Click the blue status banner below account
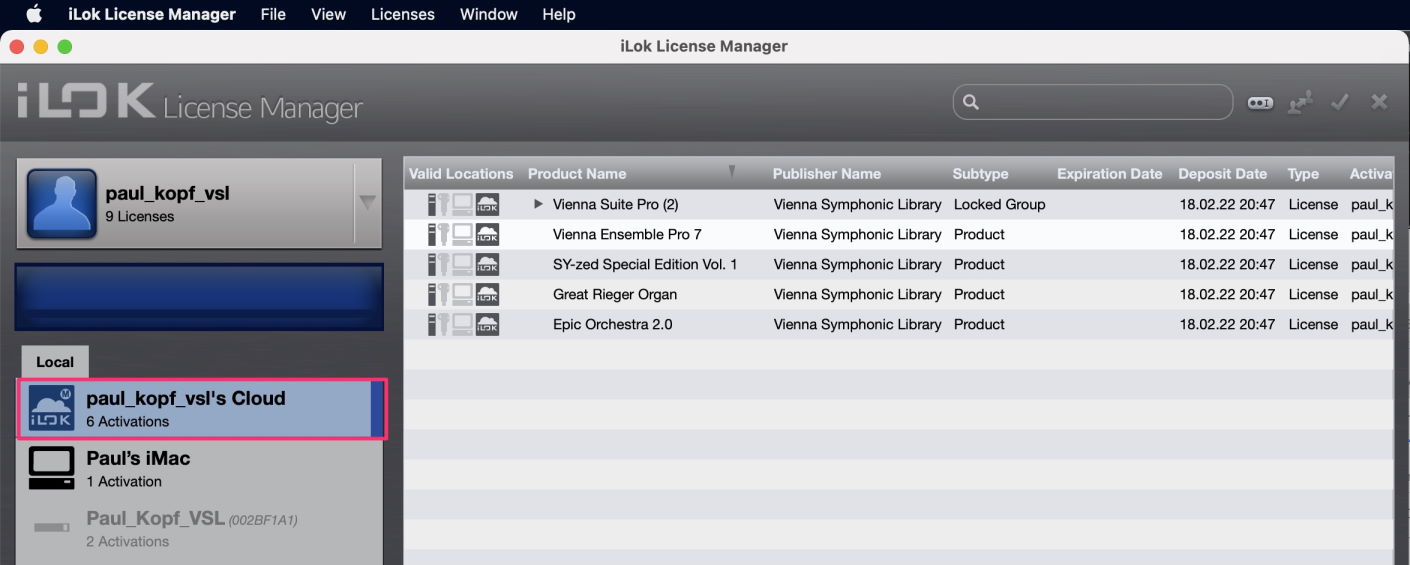The width and height of the screenshot is (1410, 565). coord(199,297)
